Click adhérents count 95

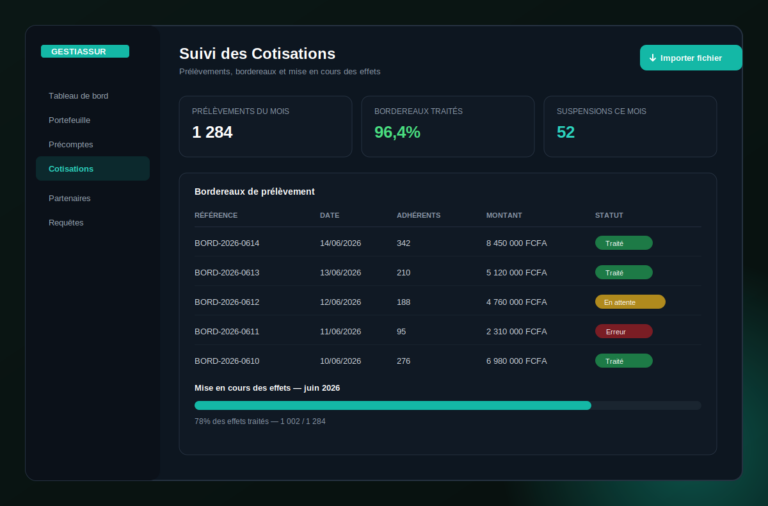coord(401,332)
